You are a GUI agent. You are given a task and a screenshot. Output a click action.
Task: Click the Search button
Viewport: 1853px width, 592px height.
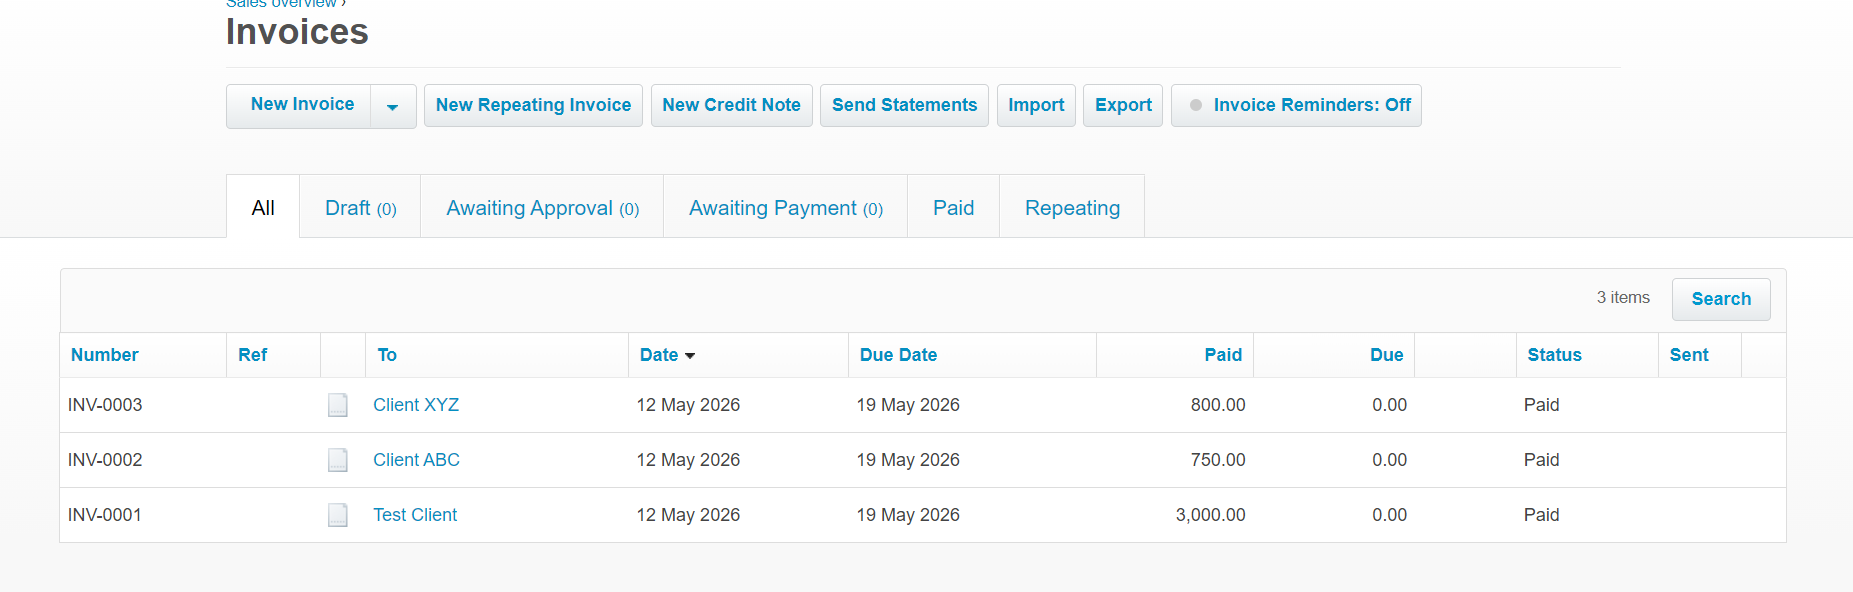[1721, 299]
